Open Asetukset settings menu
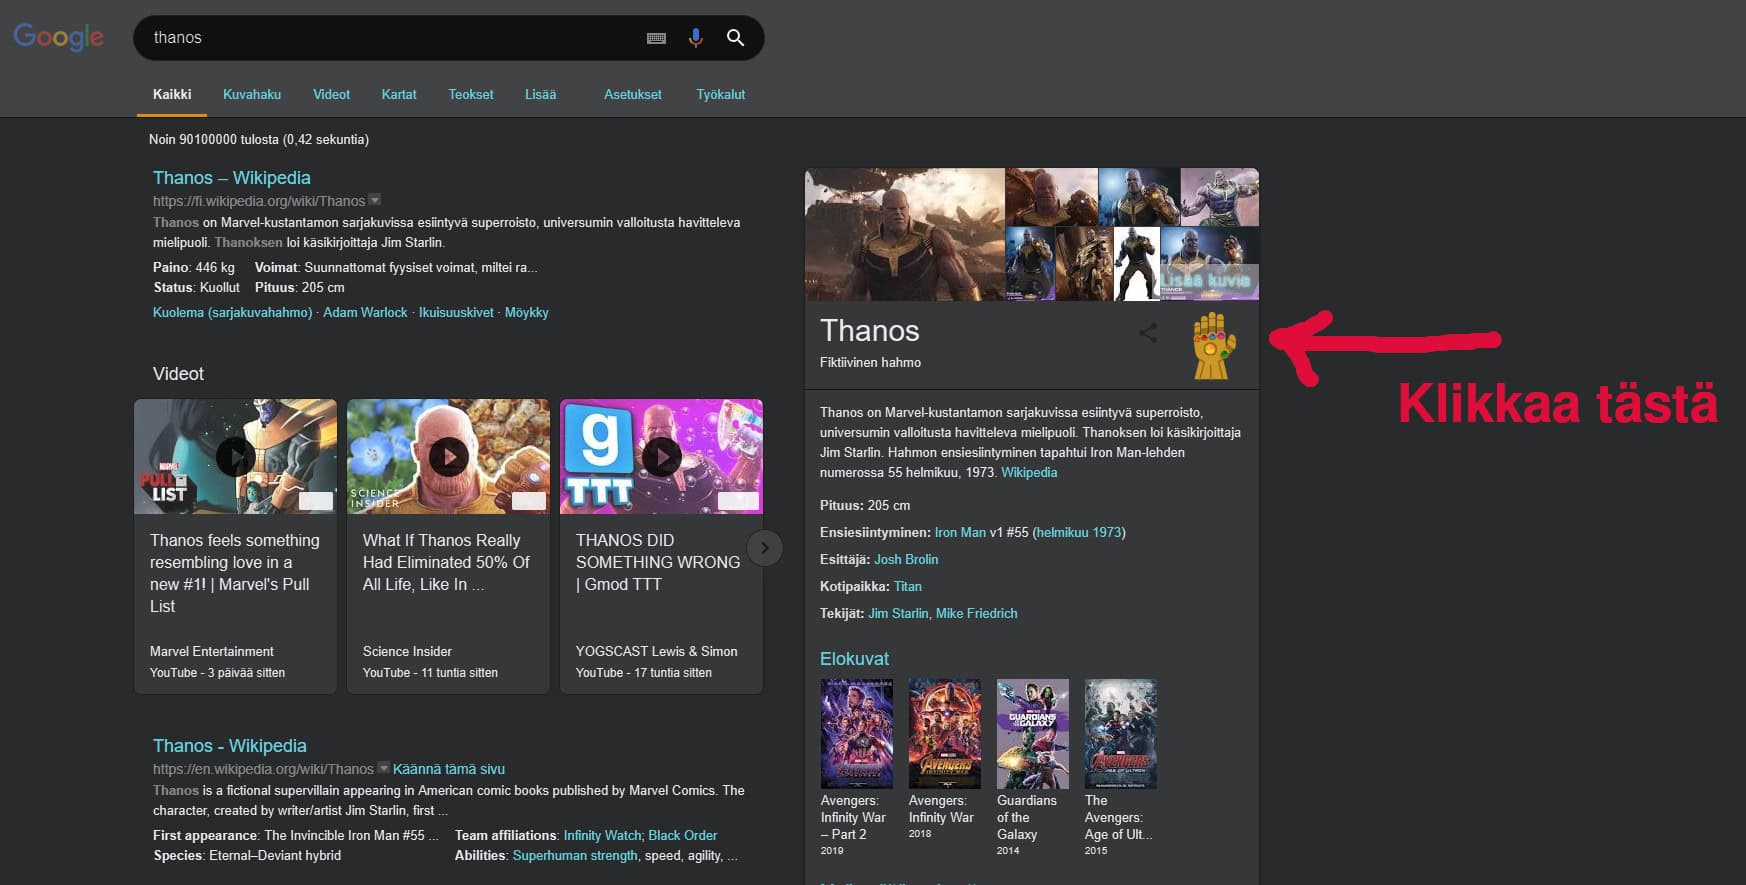Viewport: 1746px width, 885px height. click(633, 94)
